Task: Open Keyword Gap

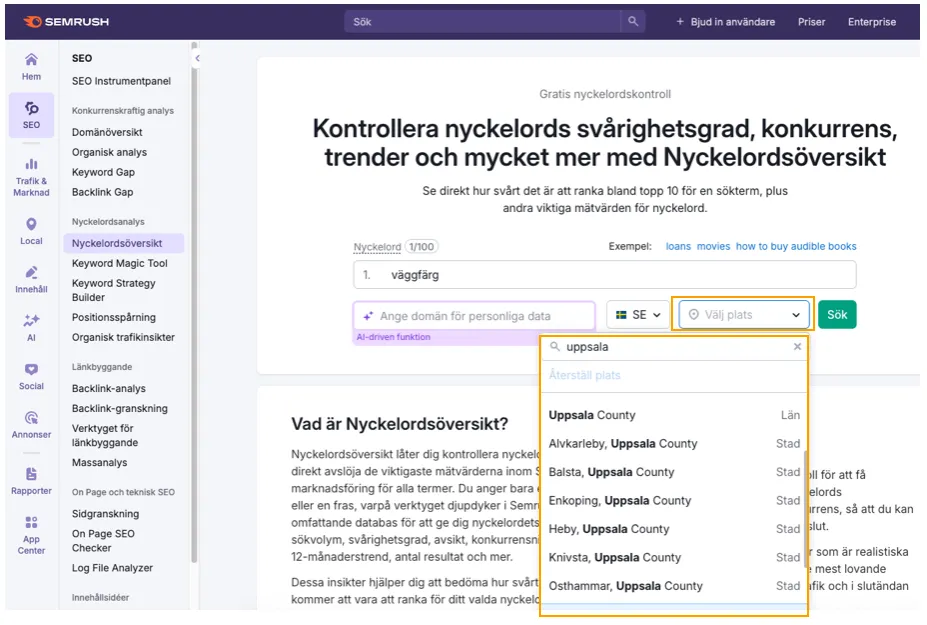Action: coord(103,172)
